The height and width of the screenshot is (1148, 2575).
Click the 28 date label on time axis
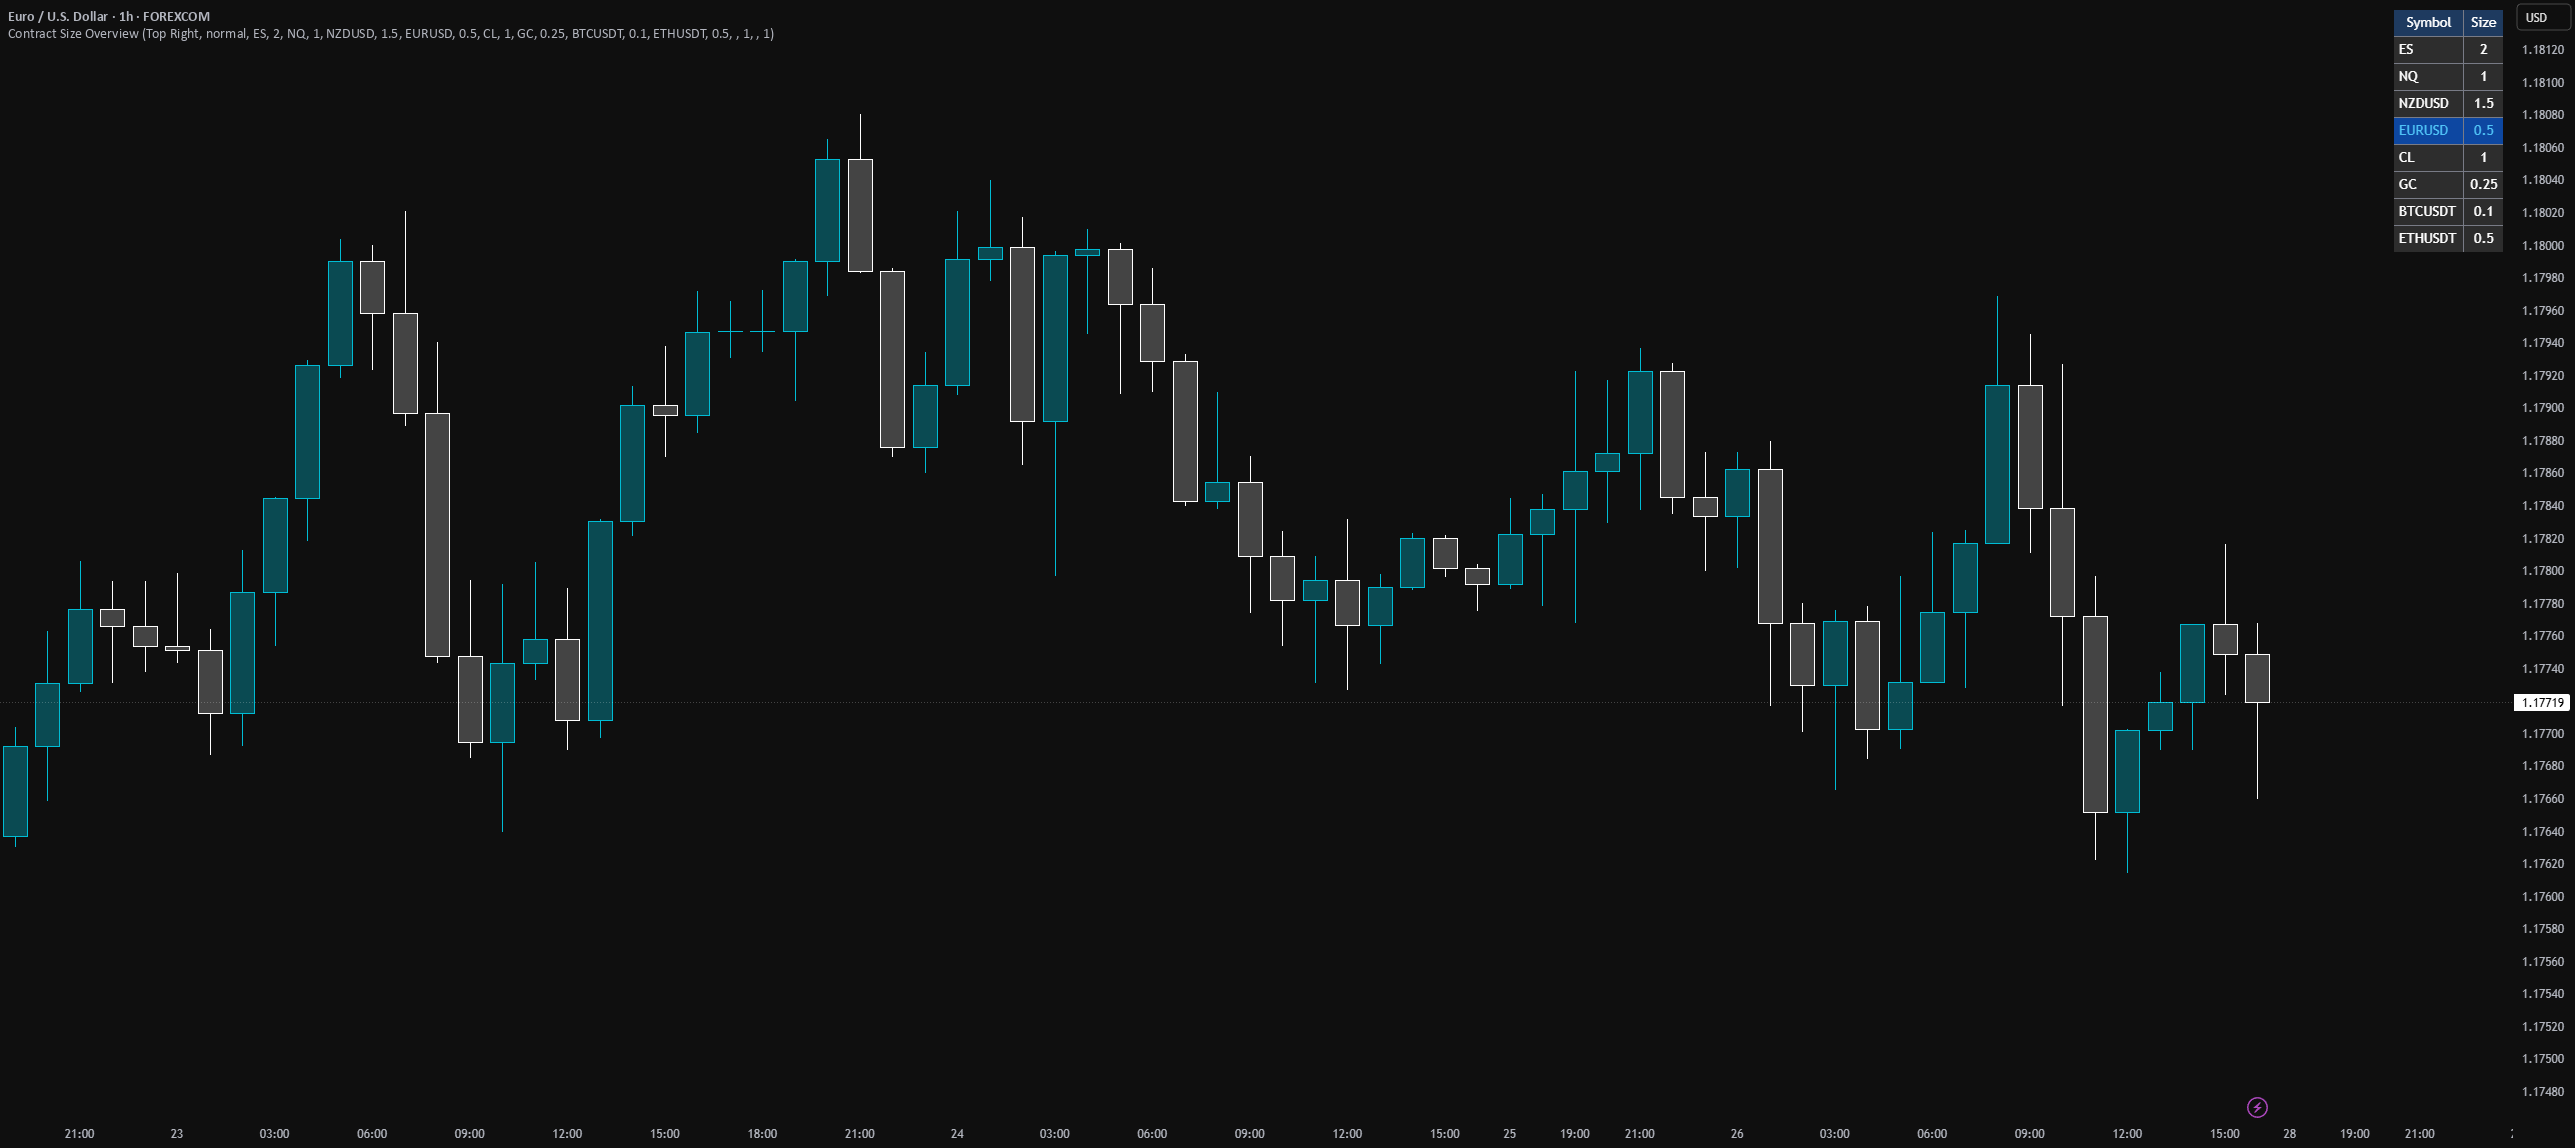point(2289,1133)
